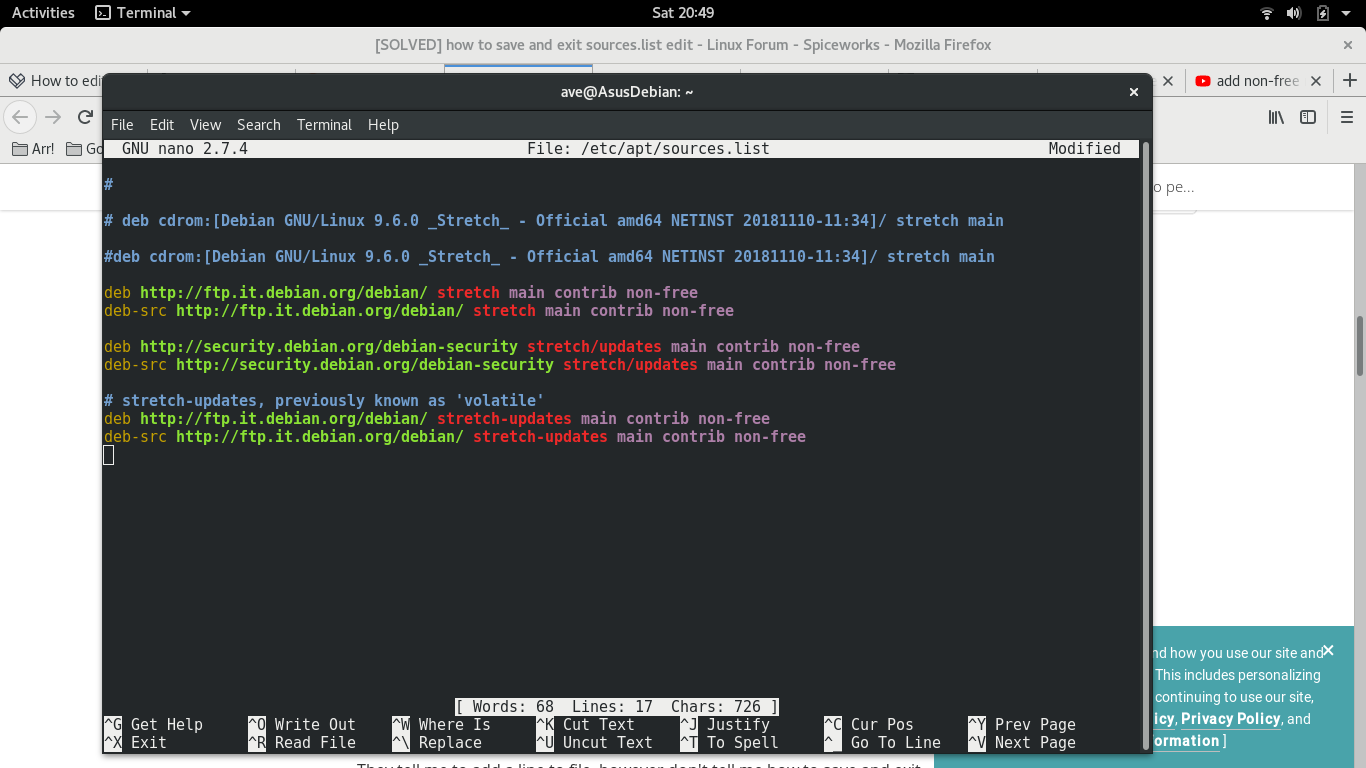The height and width of the screenshot is (768, 1366).
Task: Expand the Terminal app menu in top bar
Action: pyautogui.click(x=142, y=13)
